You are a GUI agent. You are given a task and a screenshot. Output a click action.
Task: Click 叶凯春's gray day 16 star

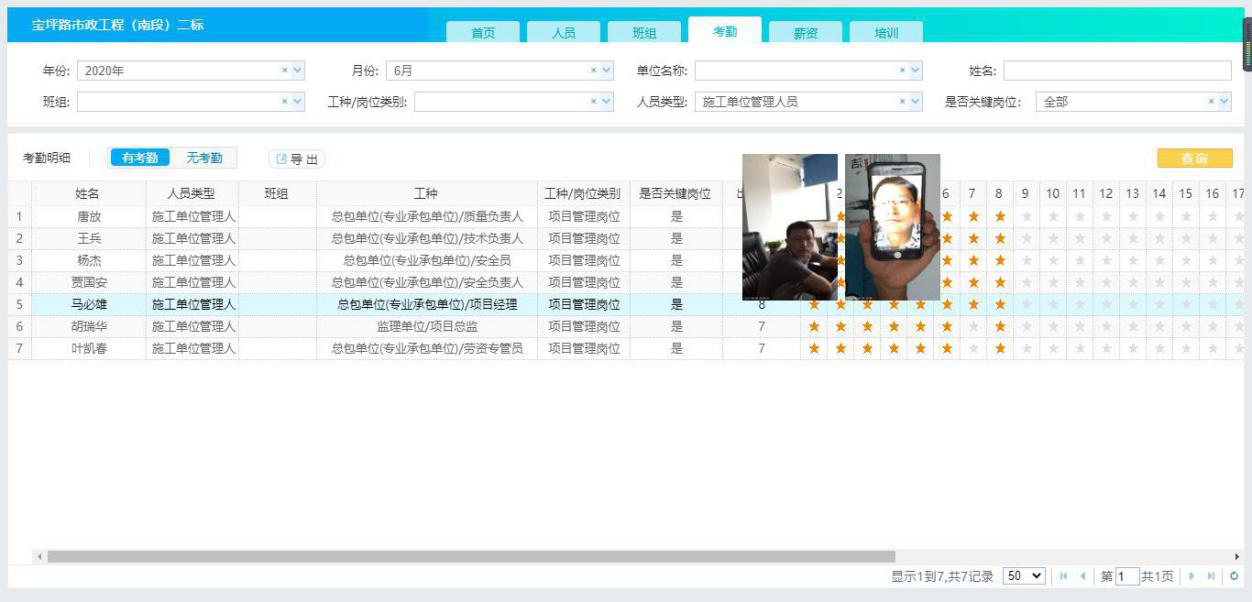[x=1212, y=348]
